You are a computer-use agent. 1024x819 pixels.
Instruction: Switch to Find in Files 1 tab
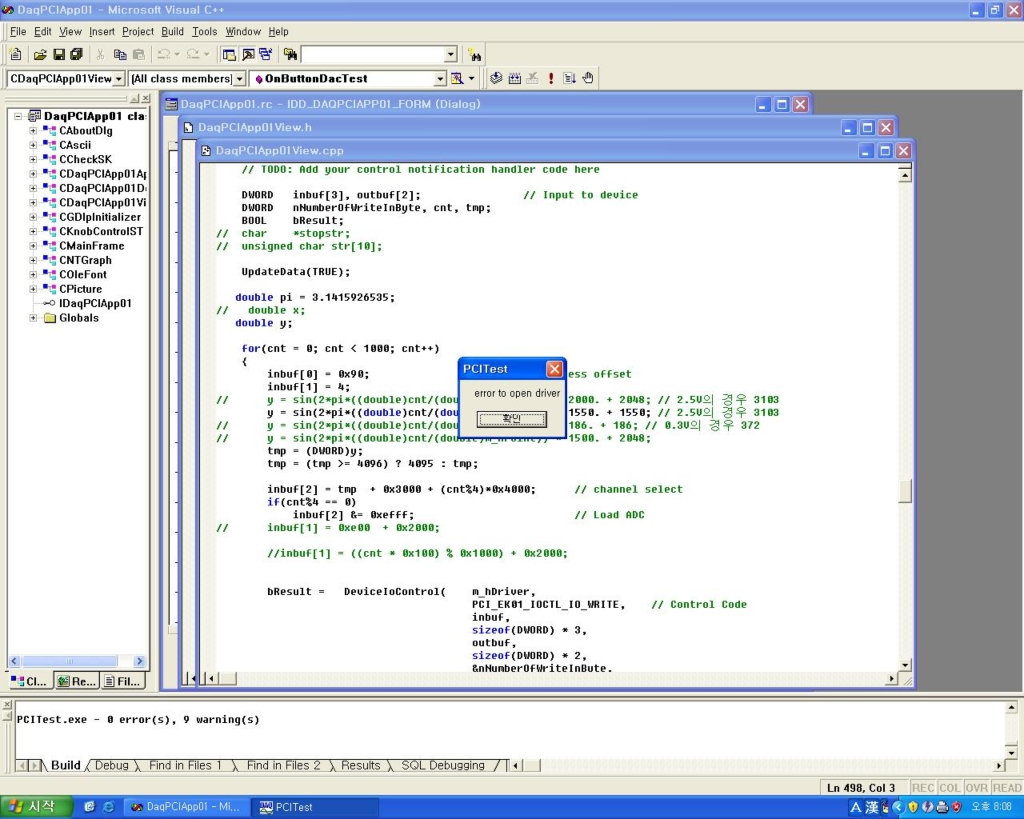tap(185, 765)
